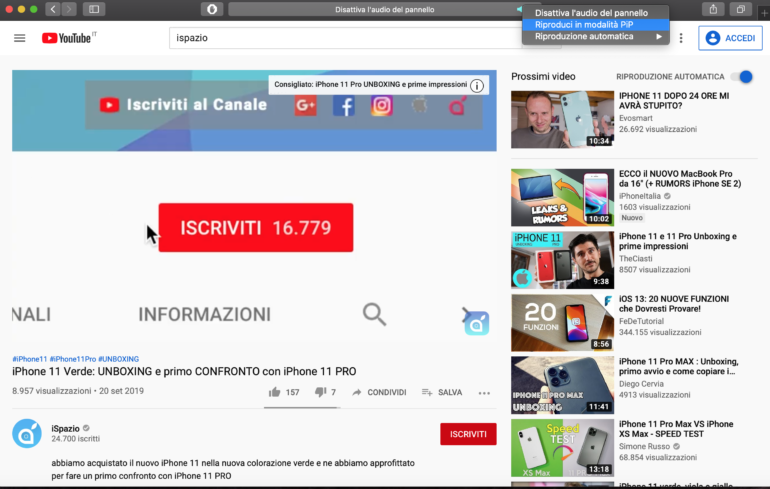Click the Apple logo icon in banner
Viewport: 770px width, 489px height.
coord(419,104)
